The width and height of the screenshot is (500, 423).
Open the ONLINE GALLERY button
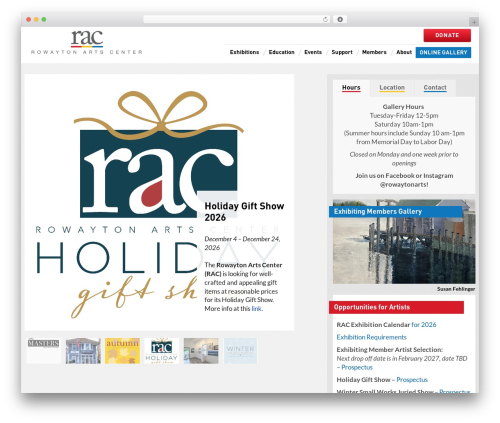(x=443, y=52)
